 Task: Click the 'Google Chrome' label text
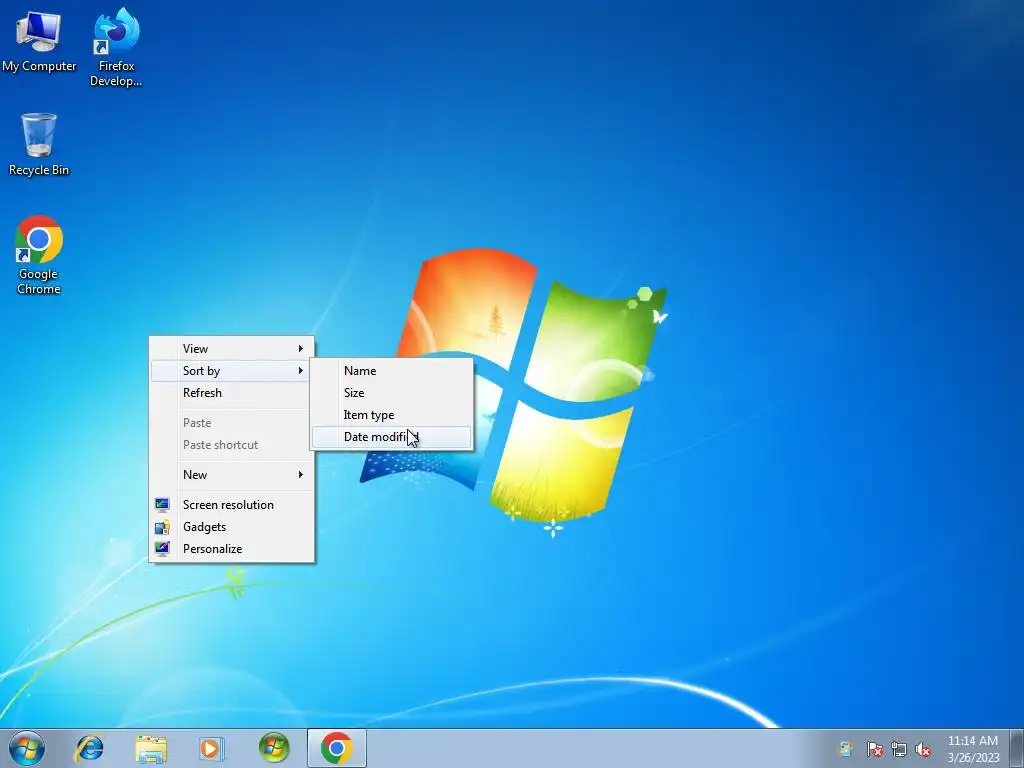[x=39, y=281]
